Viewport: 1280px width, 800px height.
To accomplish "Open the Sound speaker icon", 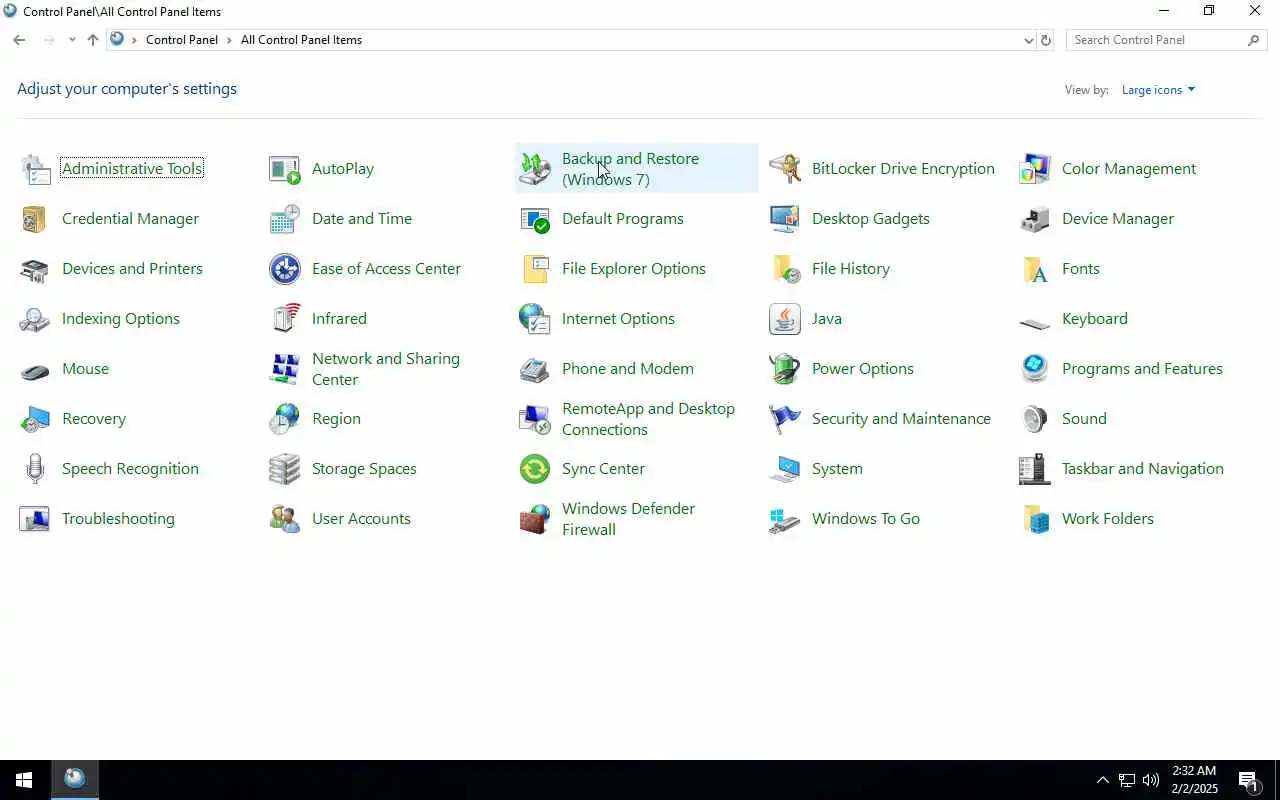I will click(1035, 419).
